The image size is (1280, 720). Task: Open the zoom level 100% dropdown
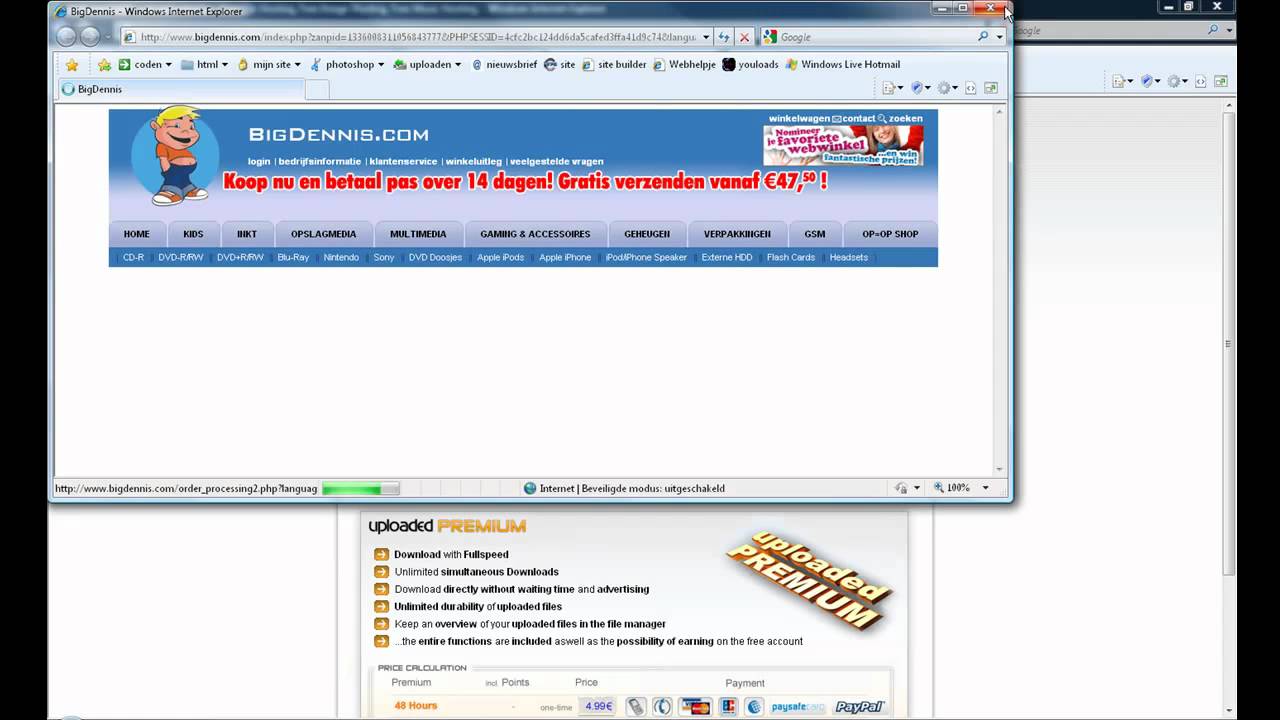pos(985,488)
